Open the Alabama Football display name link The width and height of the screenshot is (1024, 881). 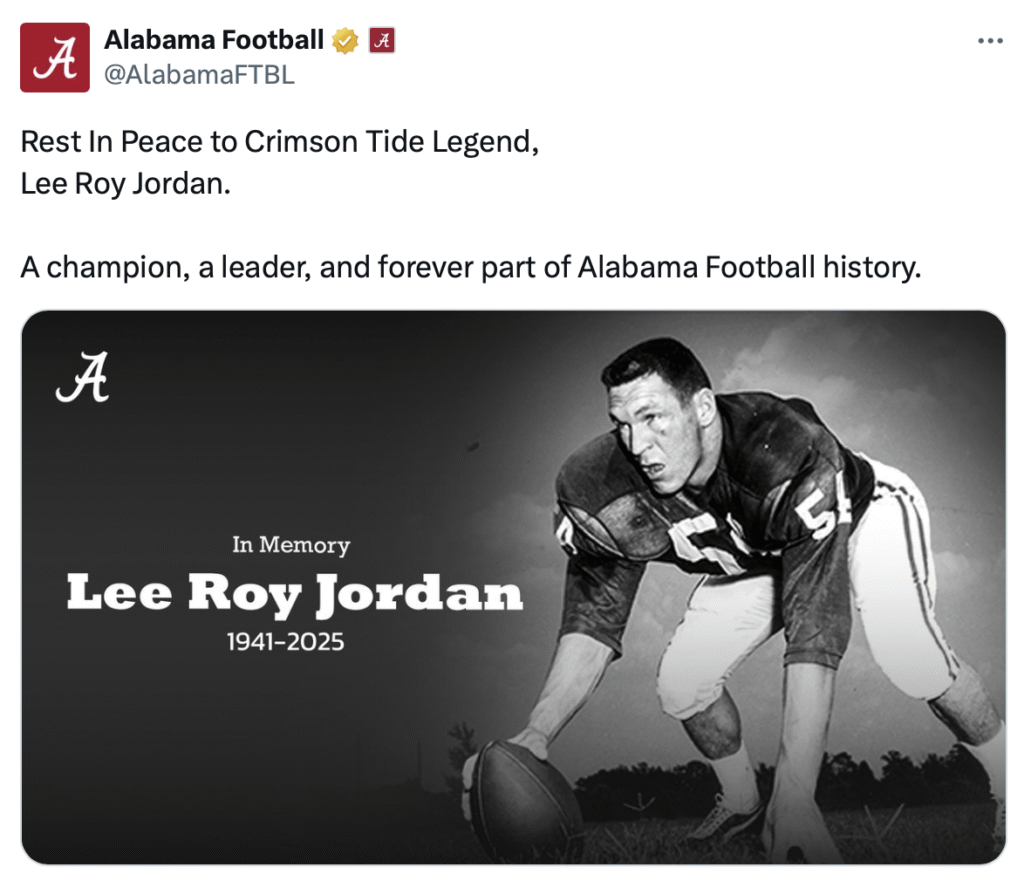click(x=214, y=40)
